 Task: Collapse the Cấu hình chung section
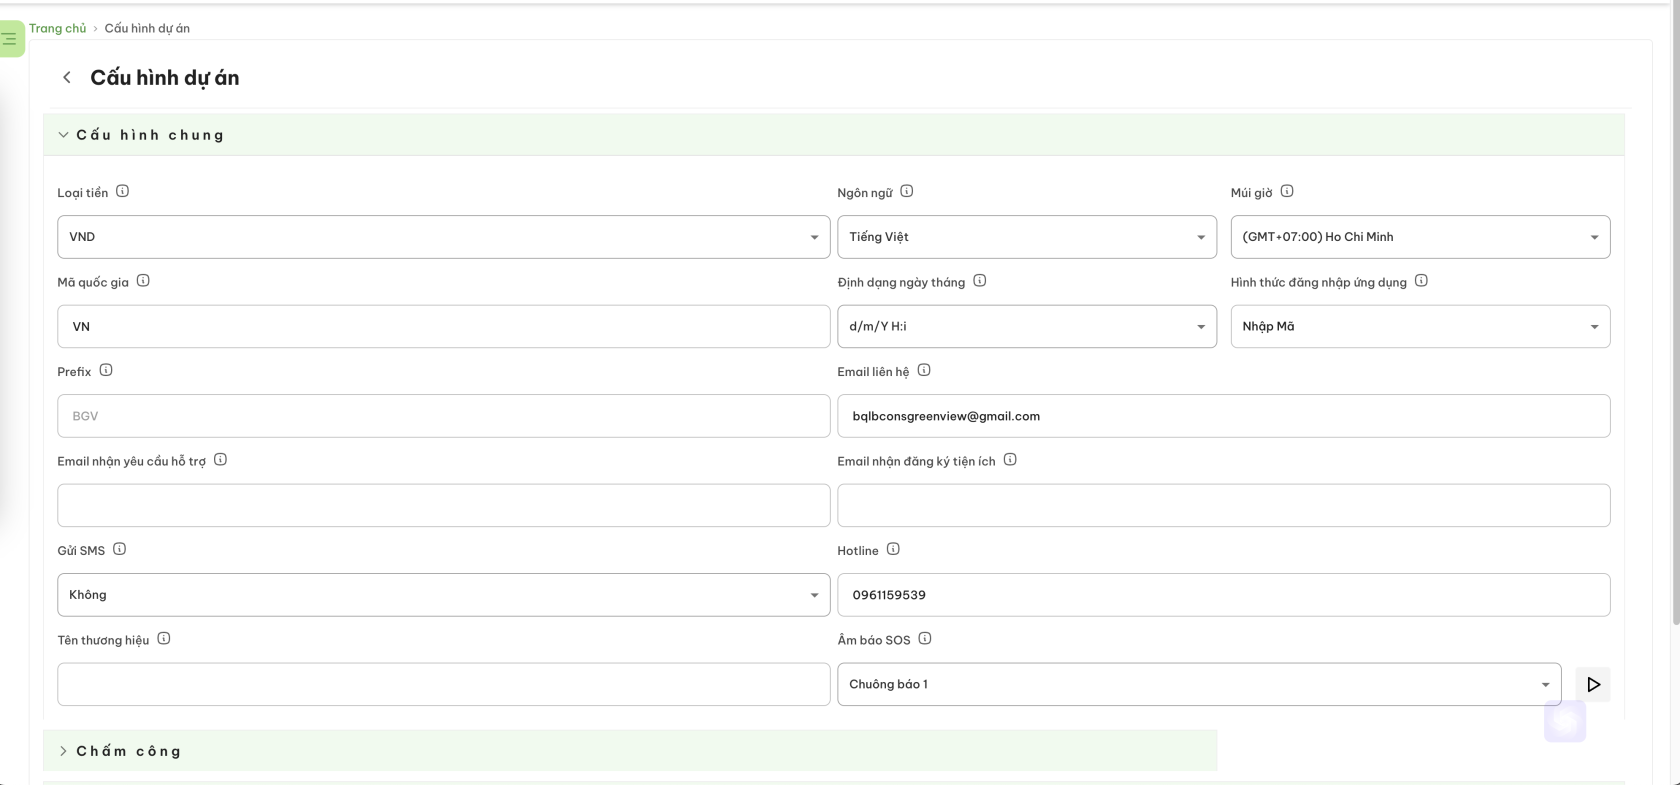click(833, 135)
